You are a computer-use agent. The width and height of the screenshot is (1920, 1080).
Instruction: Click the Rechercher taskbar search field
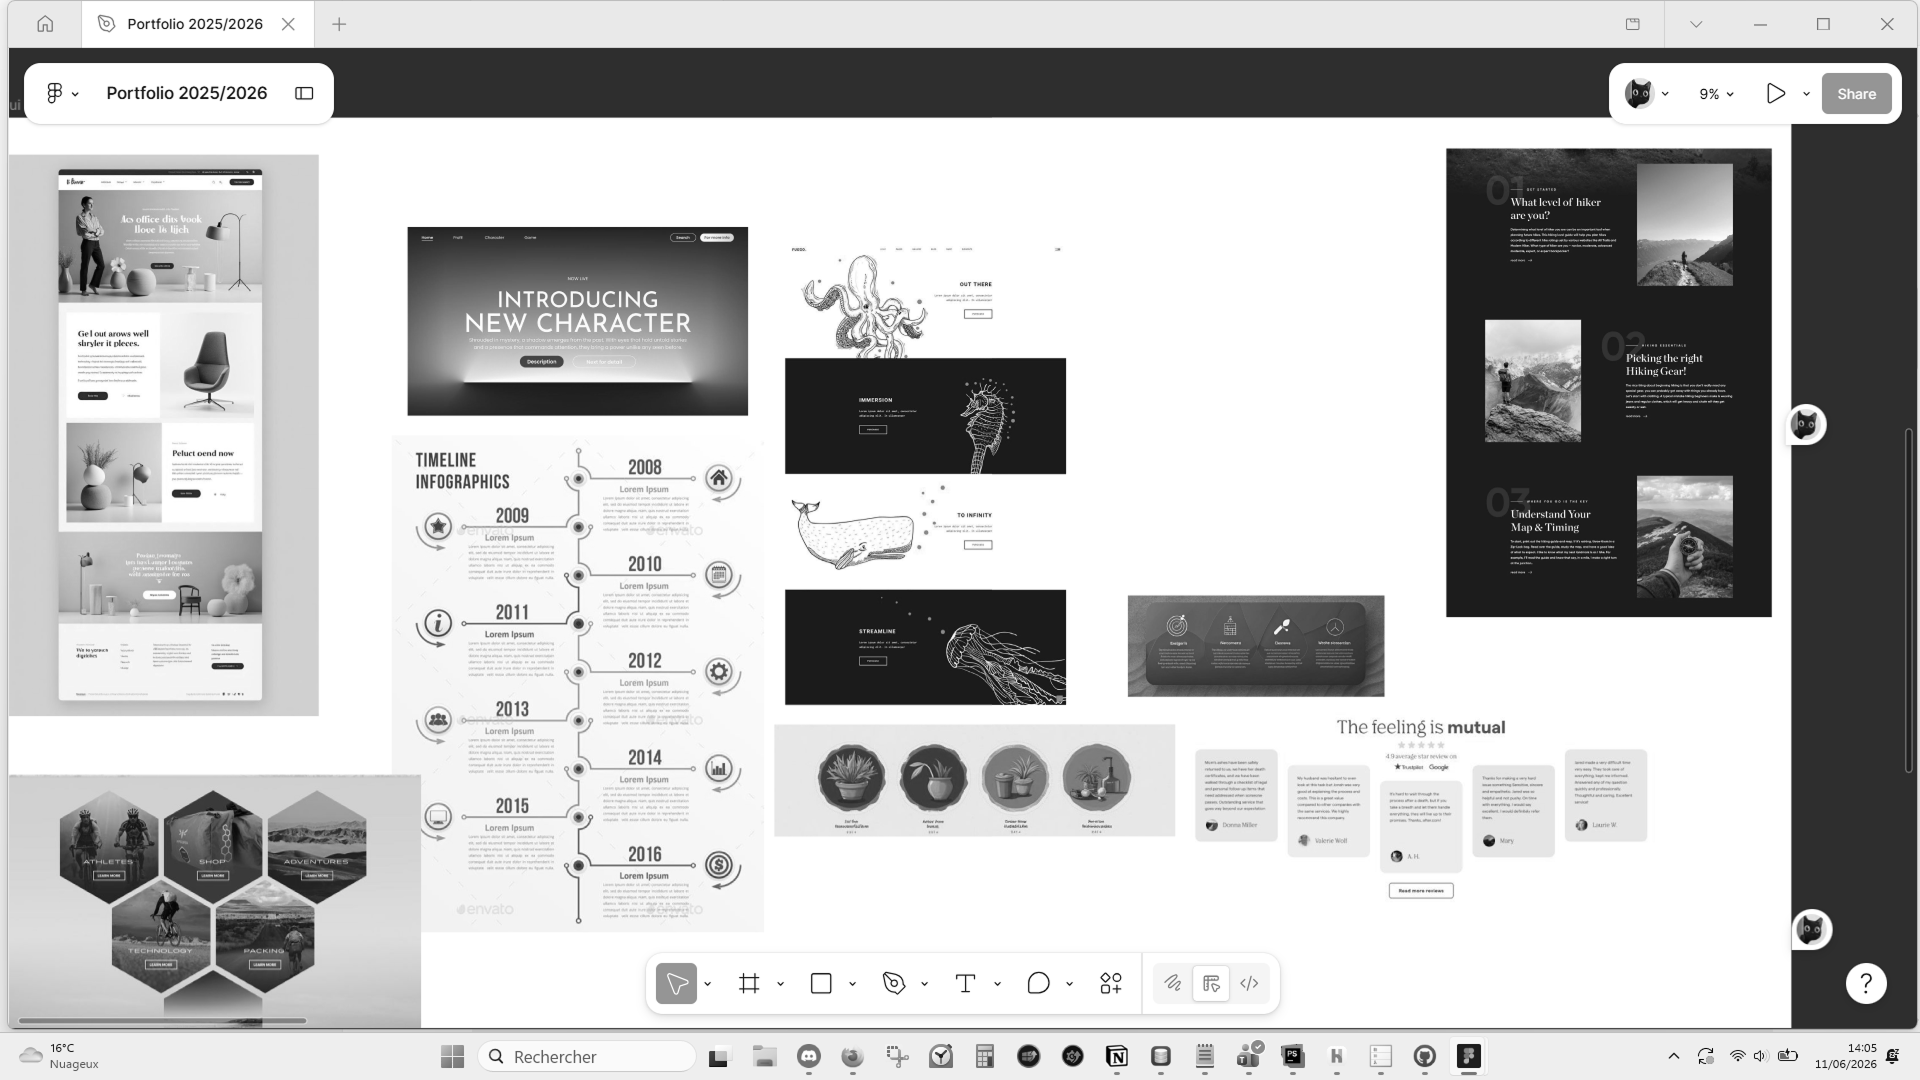(587, 1056)
